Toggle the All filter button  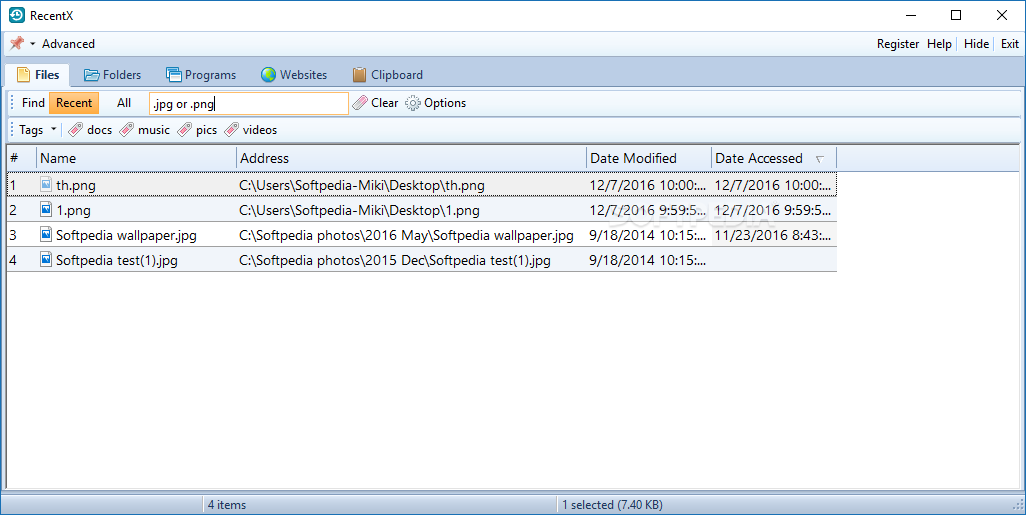point(124,103)
